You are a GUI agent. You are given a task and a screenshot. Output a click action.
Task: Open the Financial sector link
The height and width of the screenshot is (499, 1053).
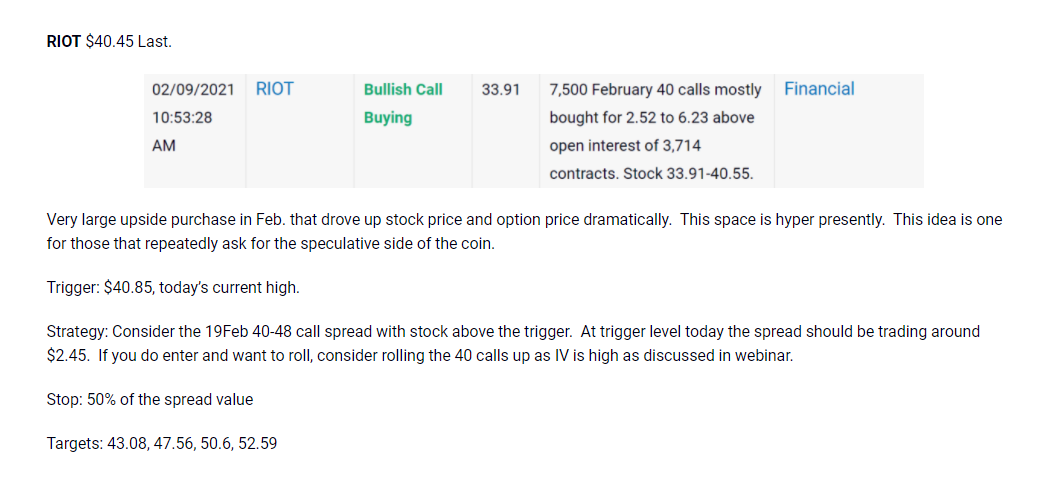tap(819, 89)
